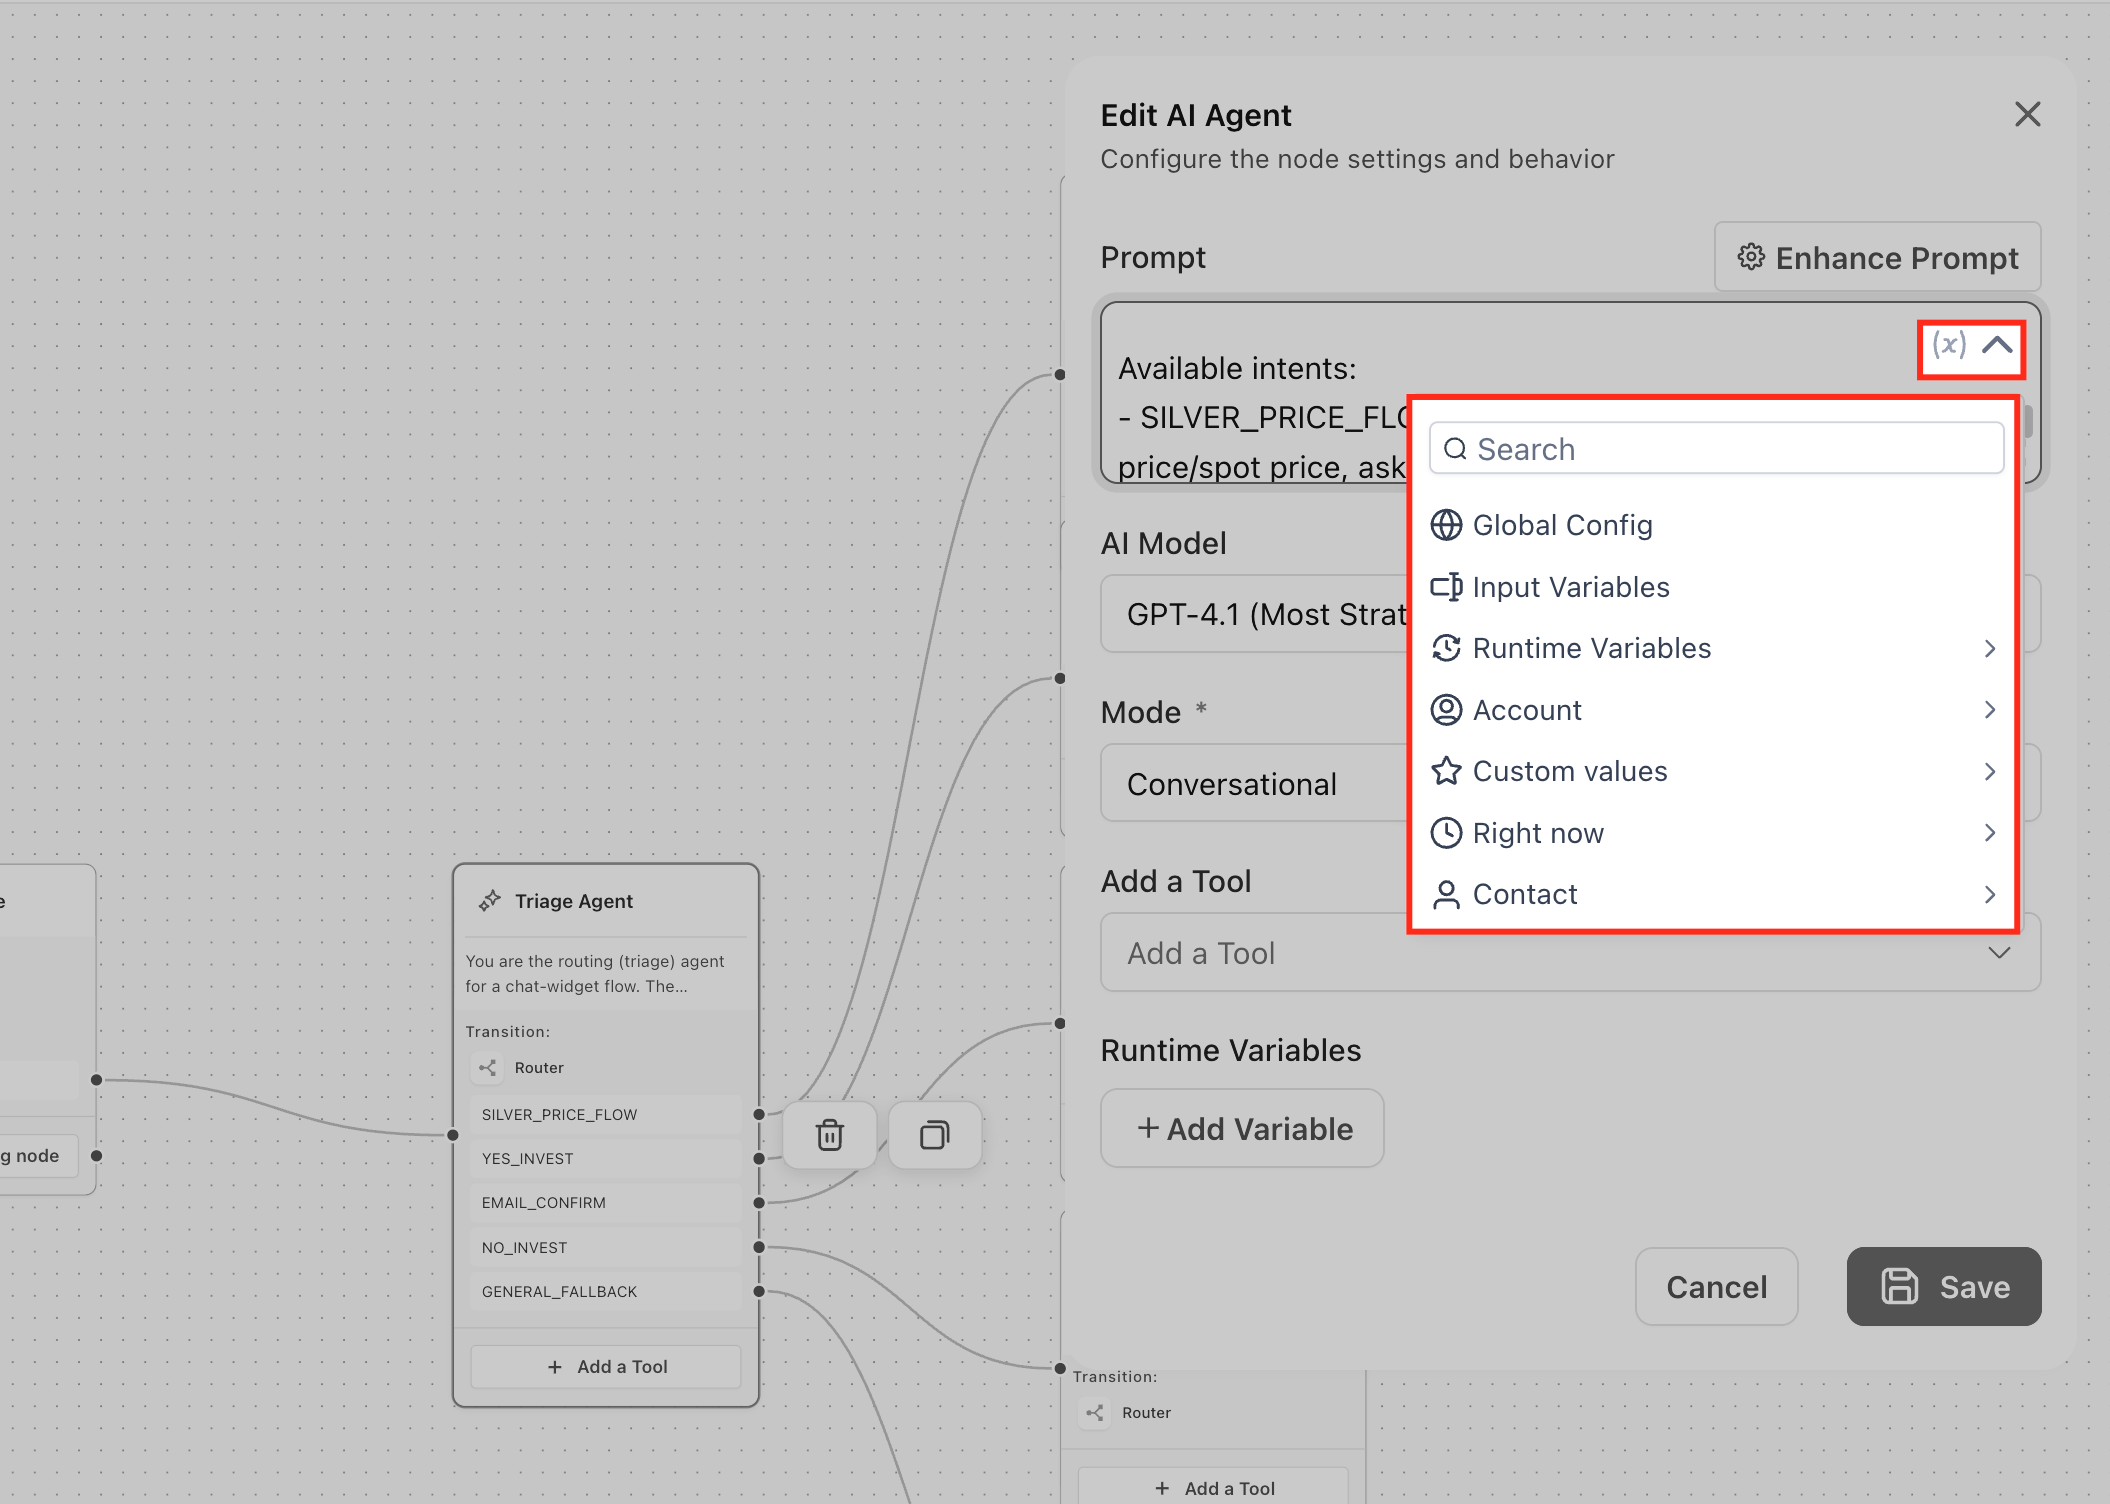Click the Router share icon in Triage Agent
The width and height of the screenshot is (2110, 1504).
click(488, 1068)
